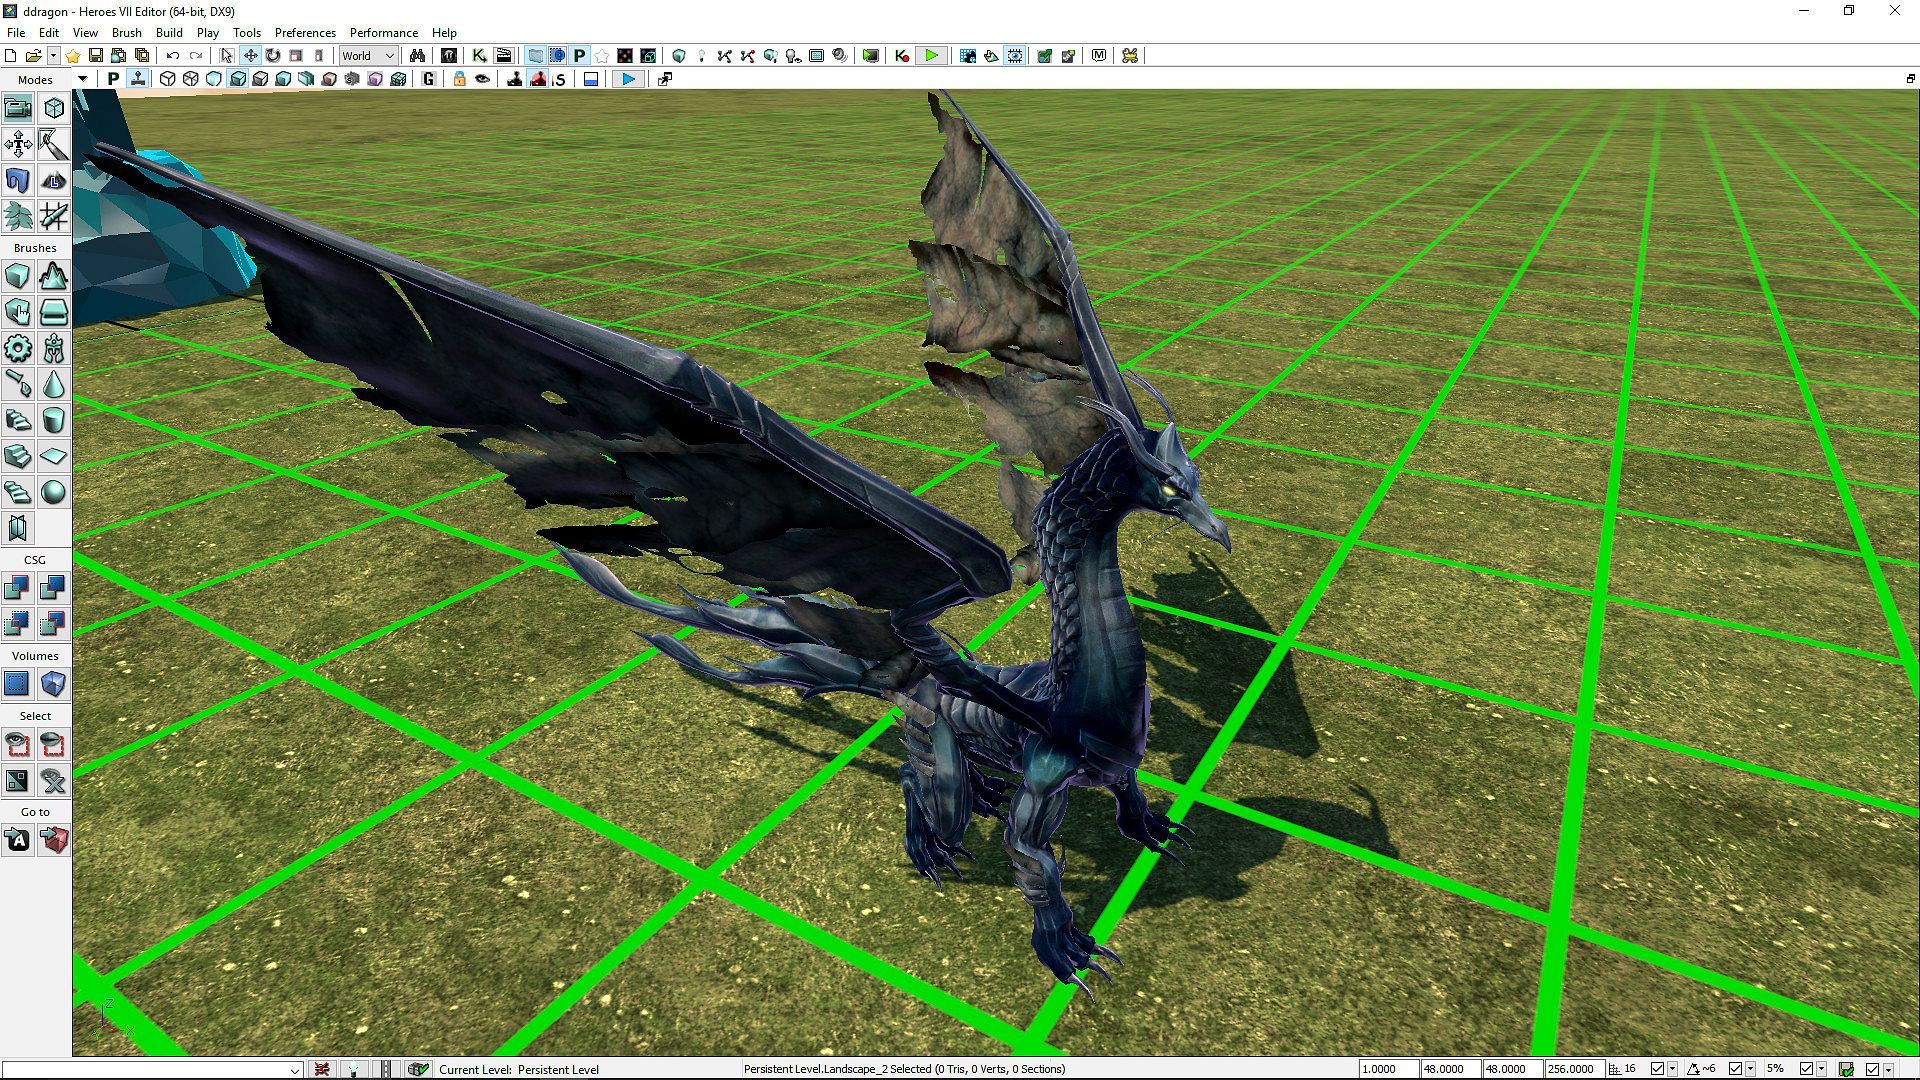Click CSG Intersect button
This screenshot has width=1920, height=1080.
pyautogui.click(x=18, y=624)
